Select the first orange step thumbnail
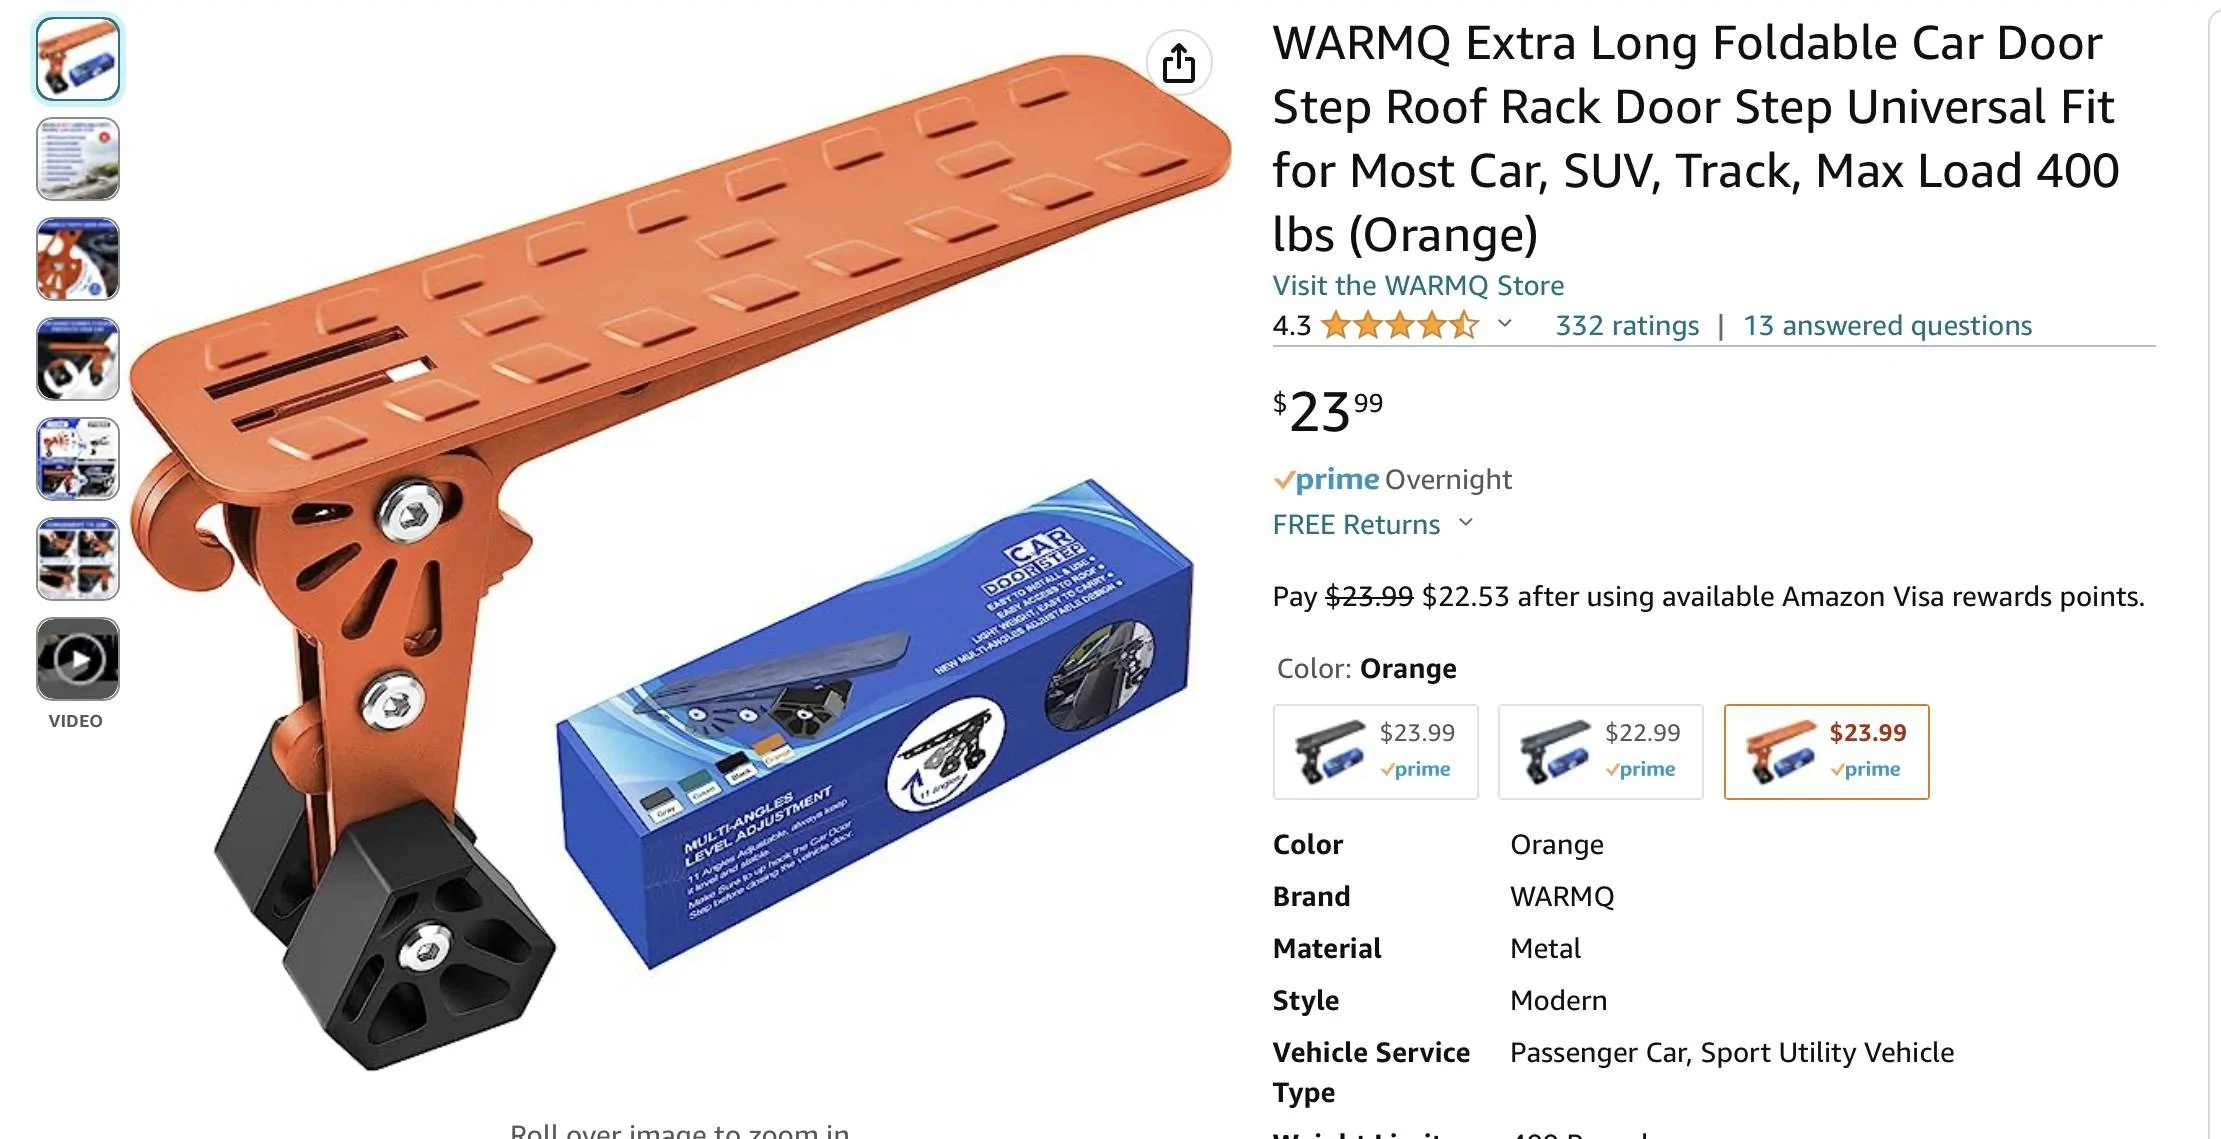2221x1139 pixels. [78, 59]
